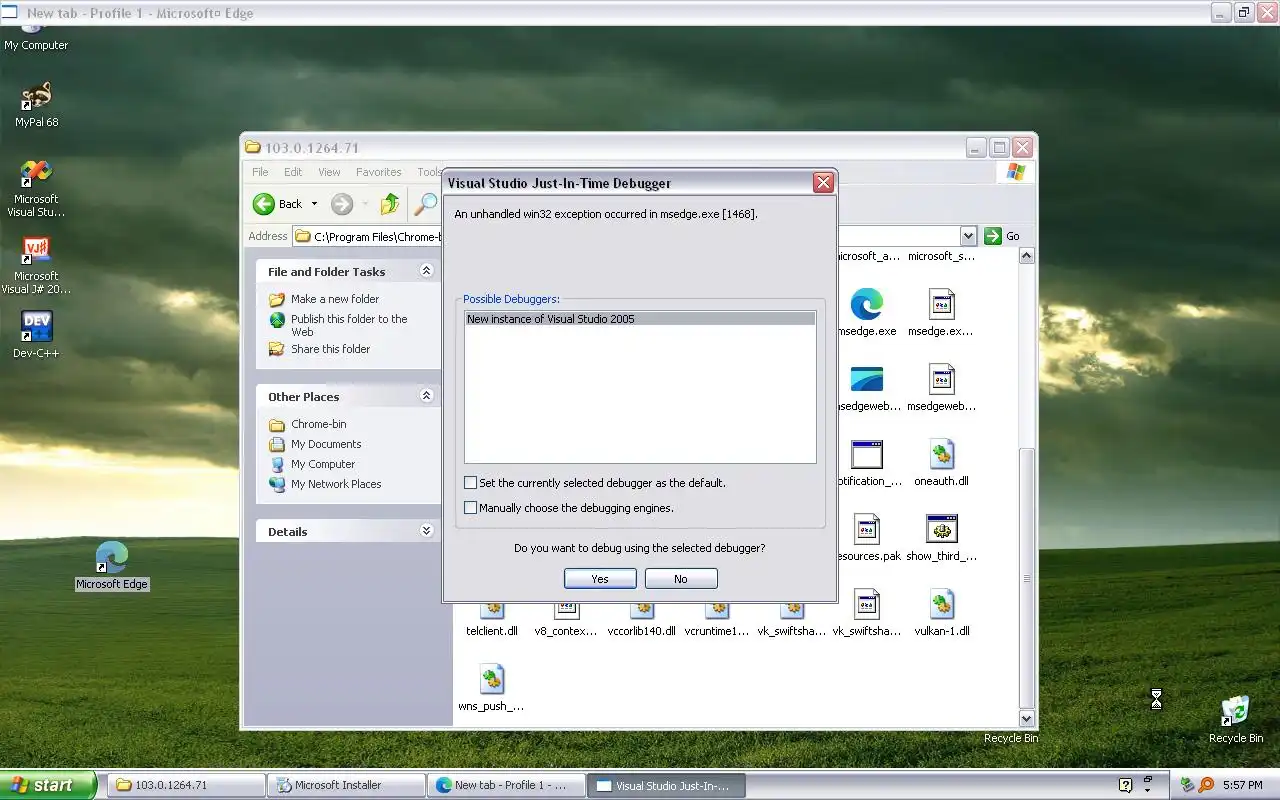The image size is (1280, 800).
Task: Click the Up folder icon
Action: 390,204
